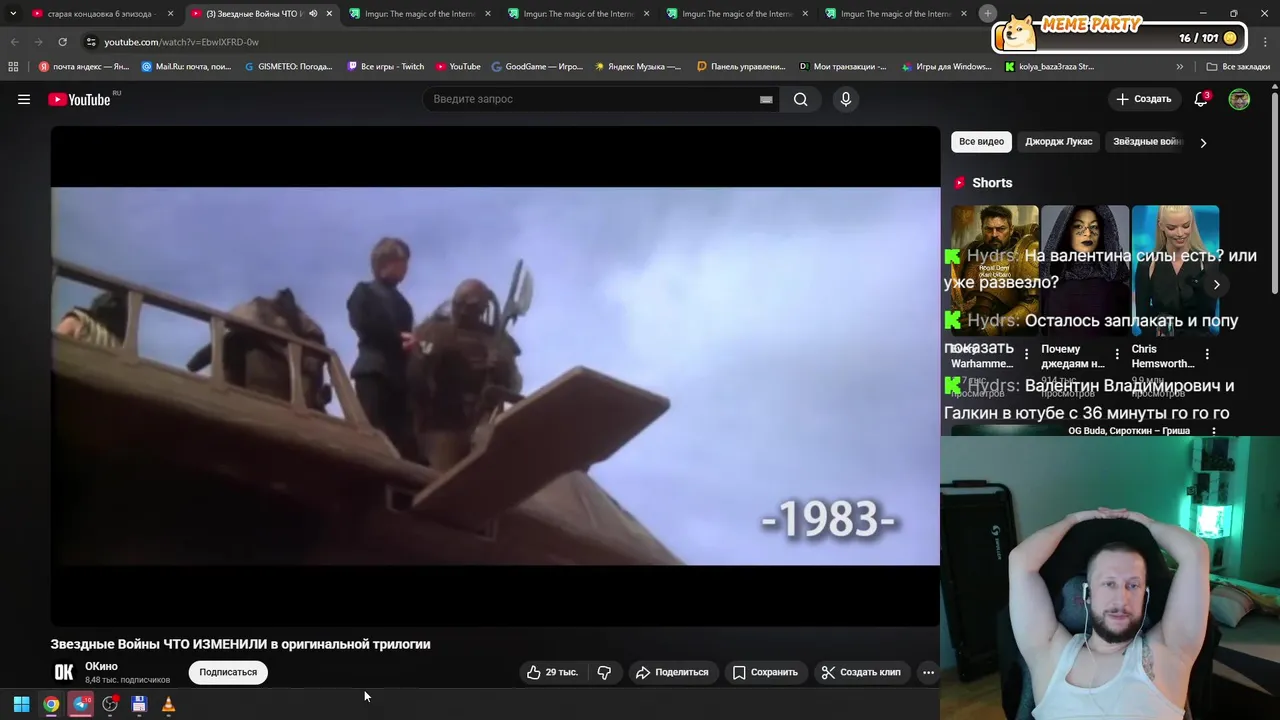Open options menu for Warhammer short

coord(1026,354)
